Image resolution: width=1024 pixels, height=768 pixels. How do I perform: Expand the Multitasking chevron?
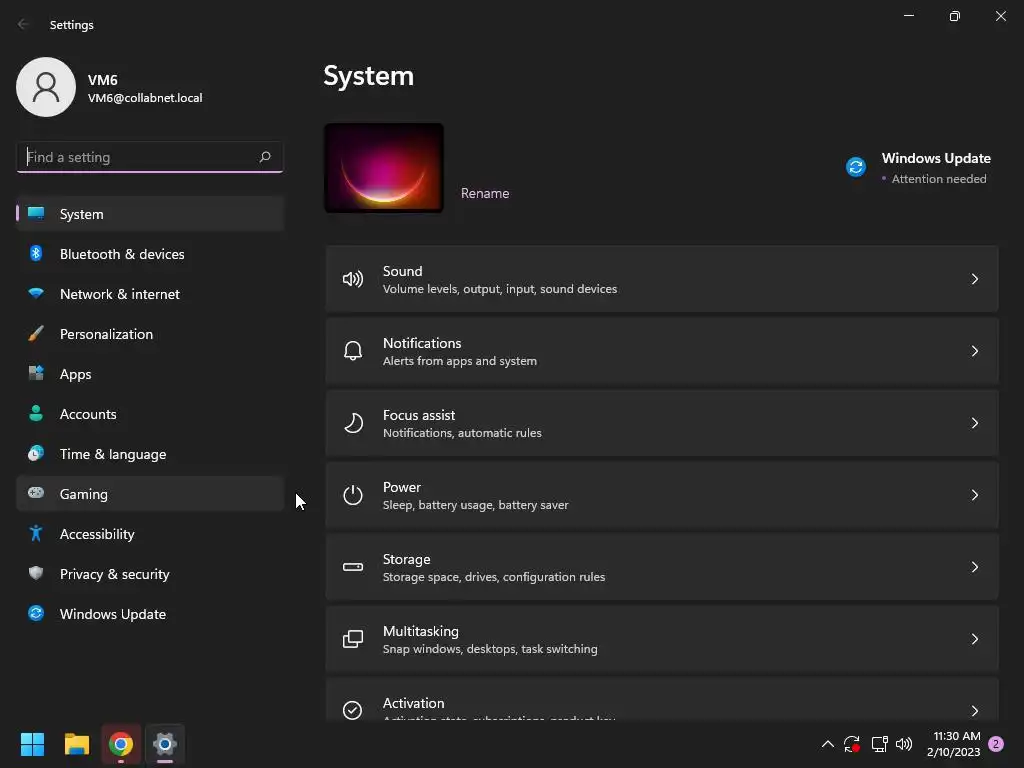point(974,639)
